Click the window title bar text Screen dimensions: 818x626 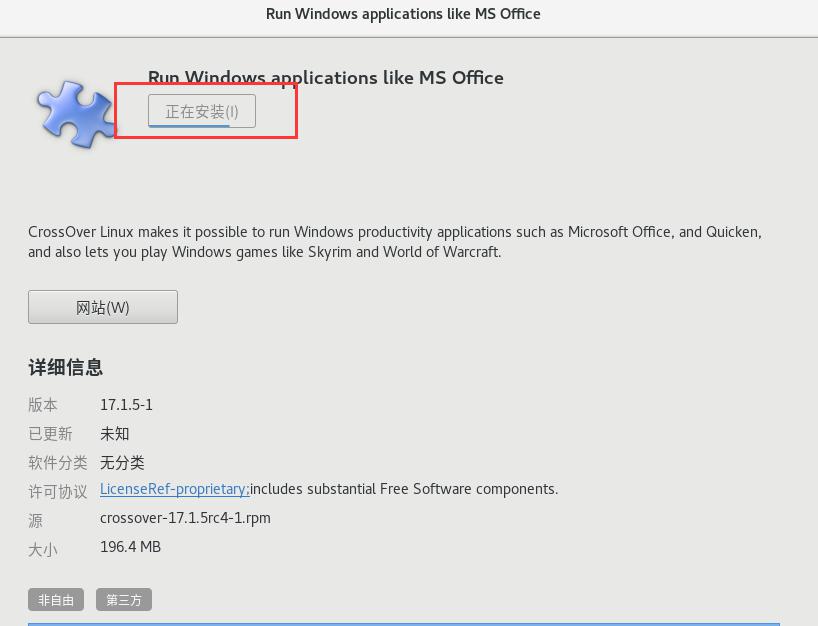[x=403, y=14]
